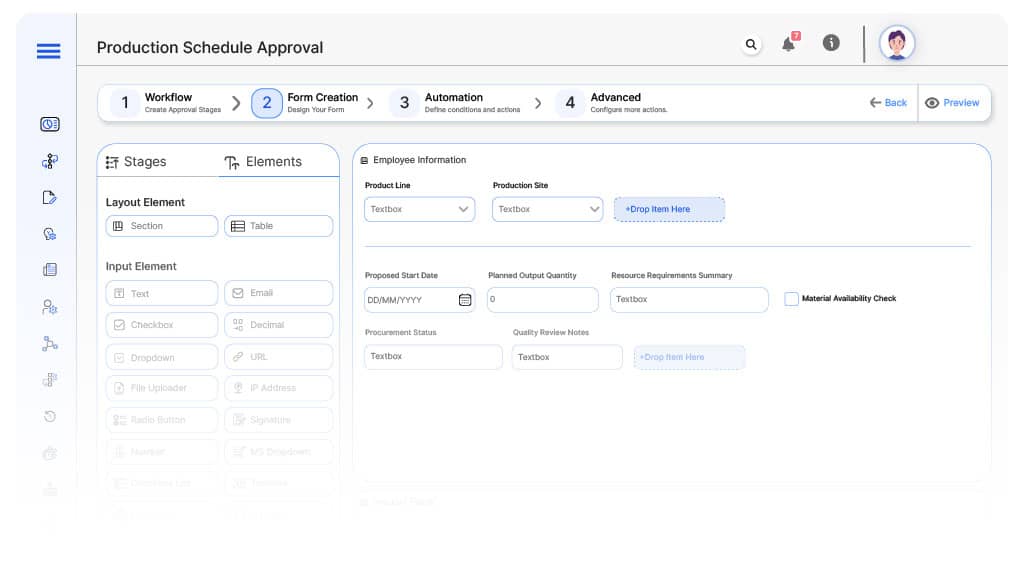This screenshot has width=1024, height=576.
Task: Open the dashboard icon in sidebar
Action: click(50, 124)
